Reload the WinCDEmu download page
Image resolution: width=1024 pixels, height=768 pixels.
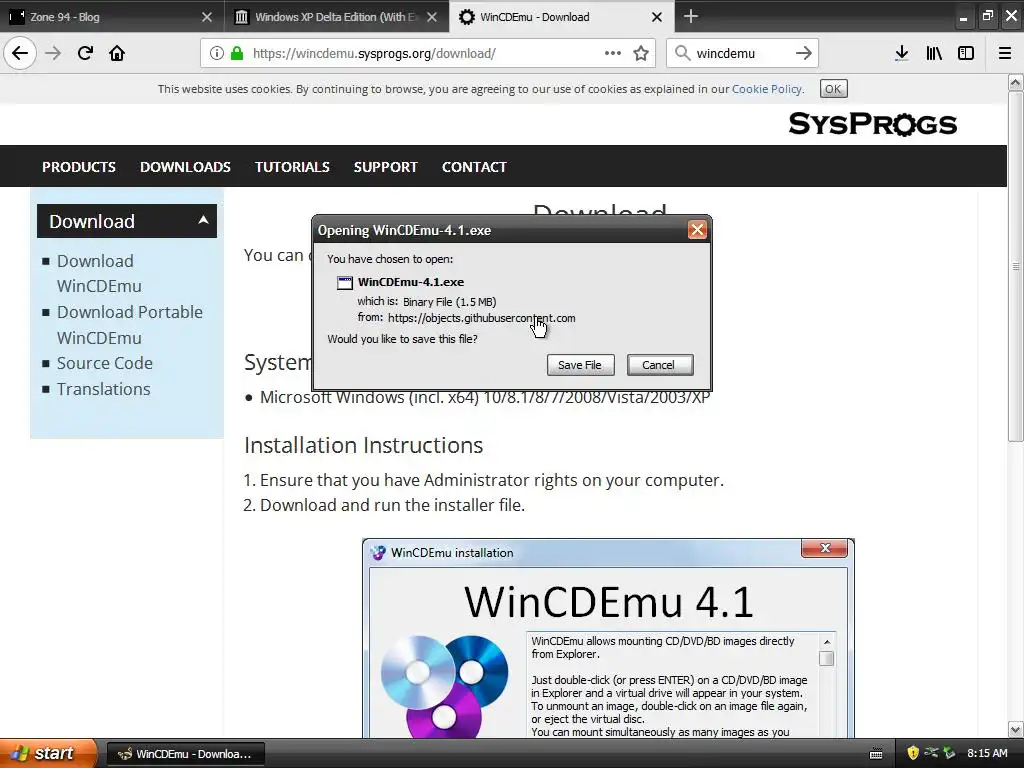click(x=85, y=53)
